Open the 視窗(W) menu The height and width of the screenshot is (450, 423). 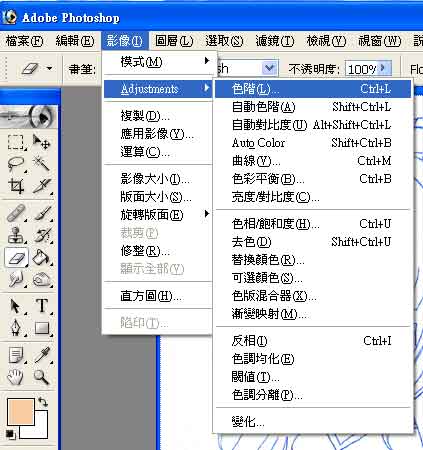coord(379,41)
